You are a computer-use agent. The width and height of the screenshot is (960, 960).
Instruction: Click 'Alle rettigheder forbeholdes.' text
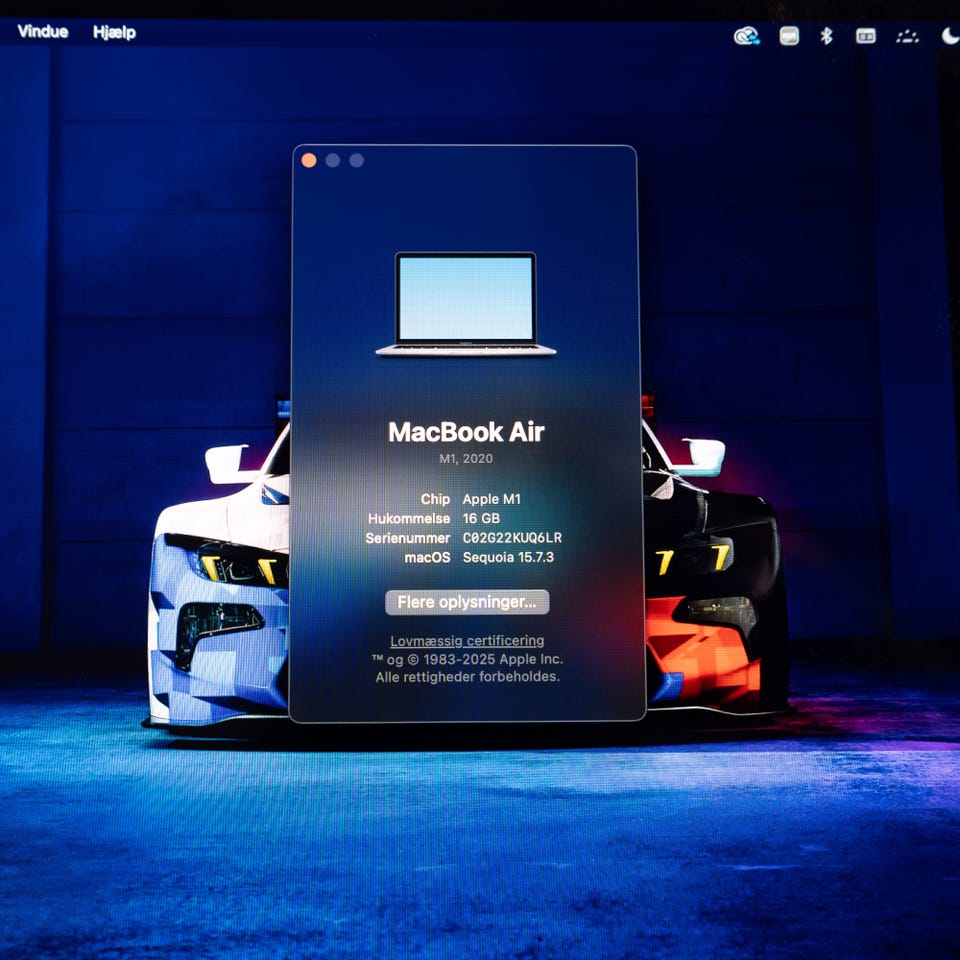pos(468,677)
